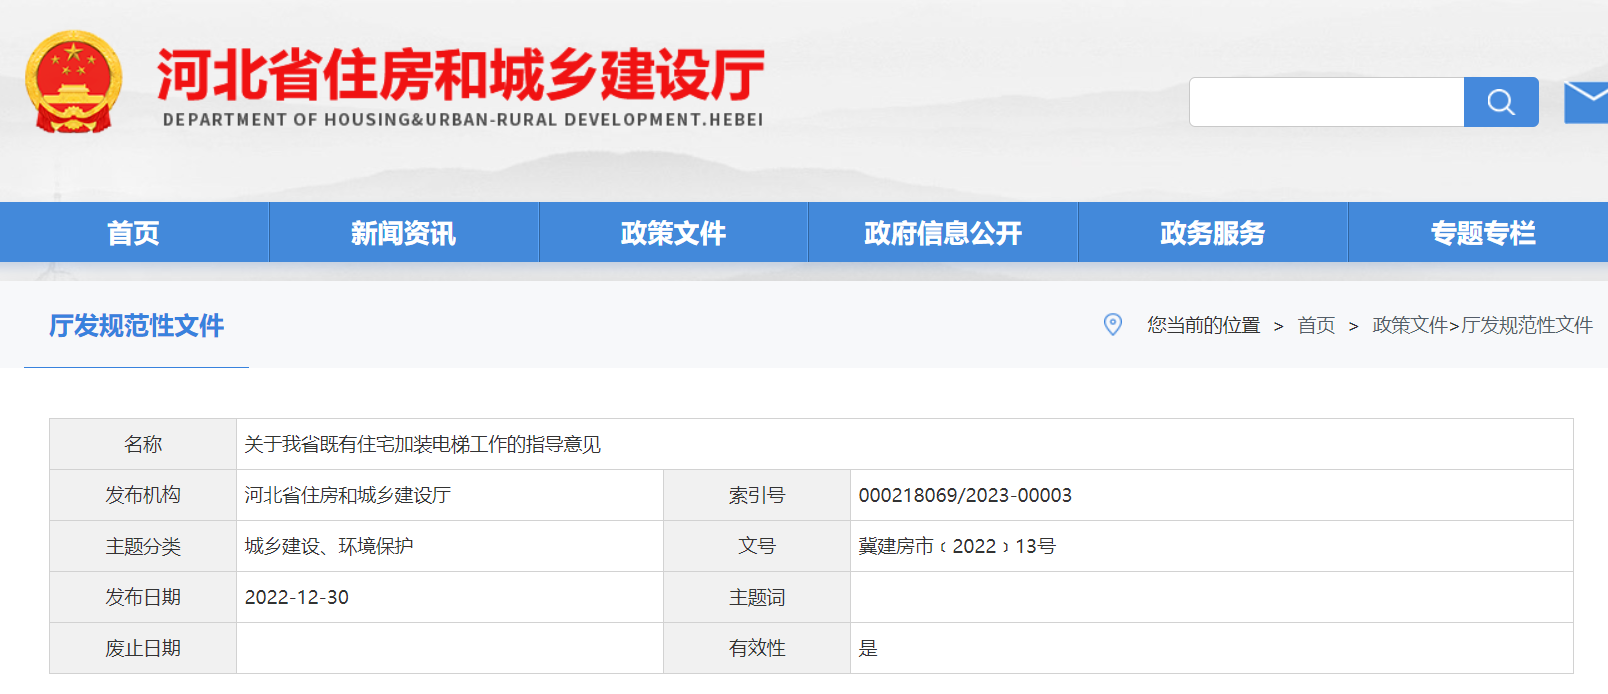The width and height of the screenshot is (1608, 694).
Task: Click the 河北省住房和城乡建设厅 site title
Action: (461, 76)
